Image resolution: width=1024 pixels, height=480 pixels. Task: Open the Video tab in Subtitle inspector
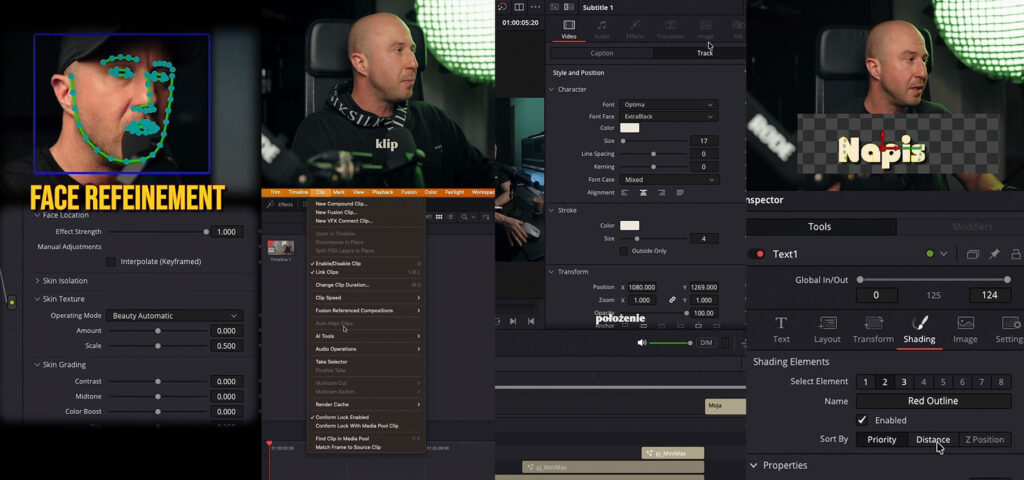(x=569, y=29)
